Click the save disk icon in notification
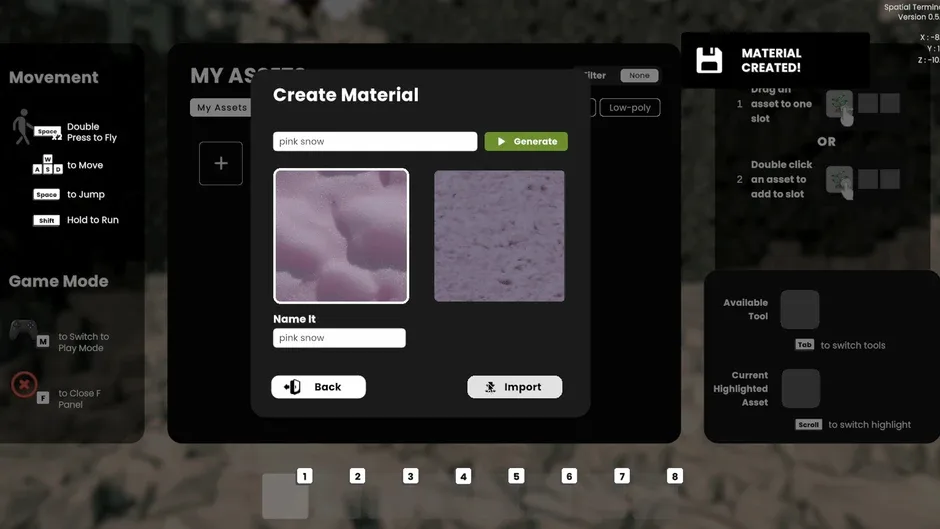This screenshot has height=529, width=940. [709, 61]
